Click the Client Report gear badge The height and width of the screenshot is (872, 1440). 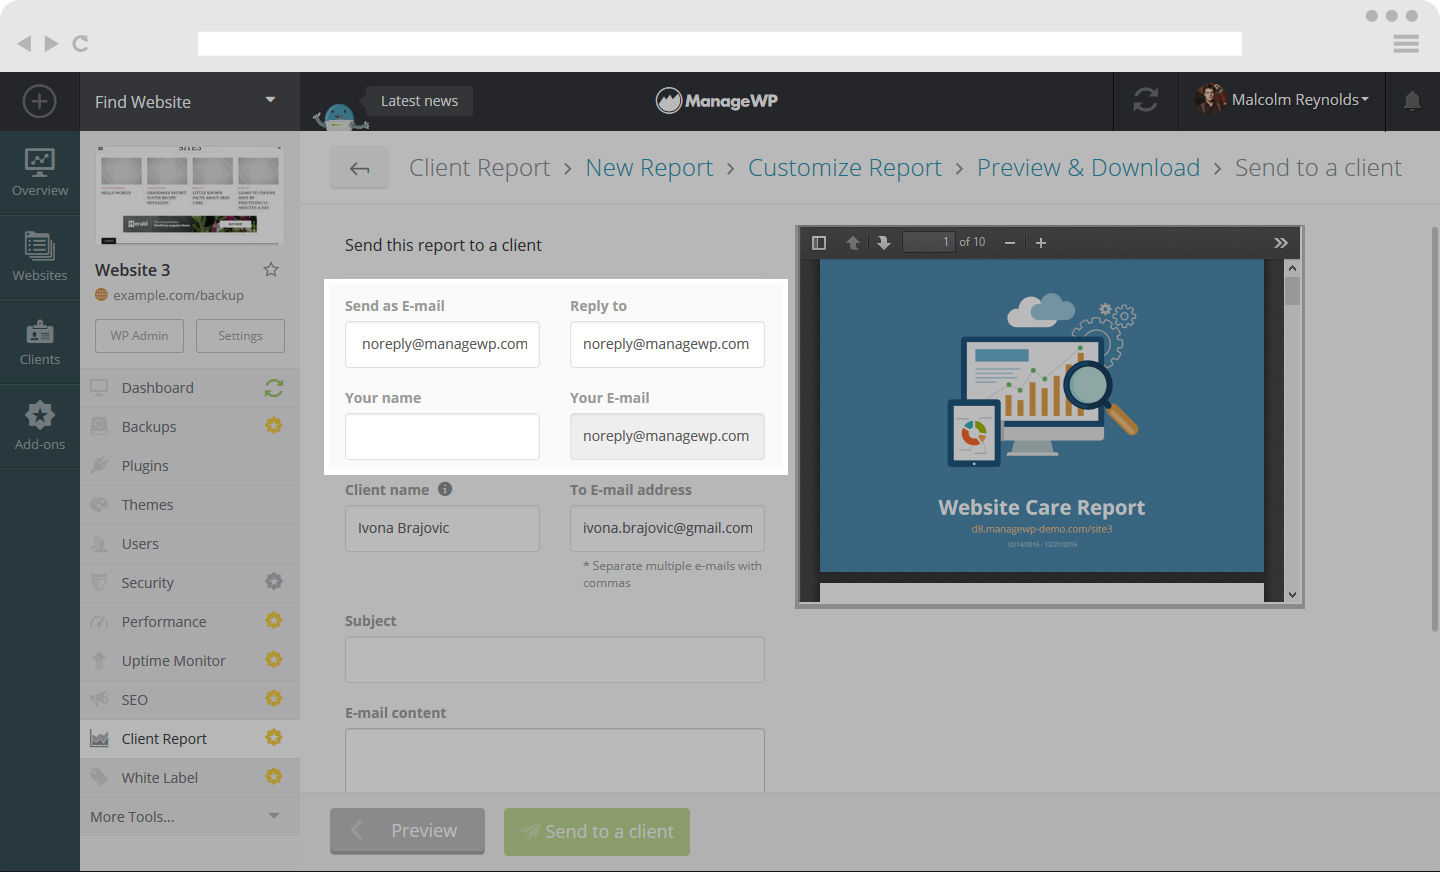coord(274,738)
